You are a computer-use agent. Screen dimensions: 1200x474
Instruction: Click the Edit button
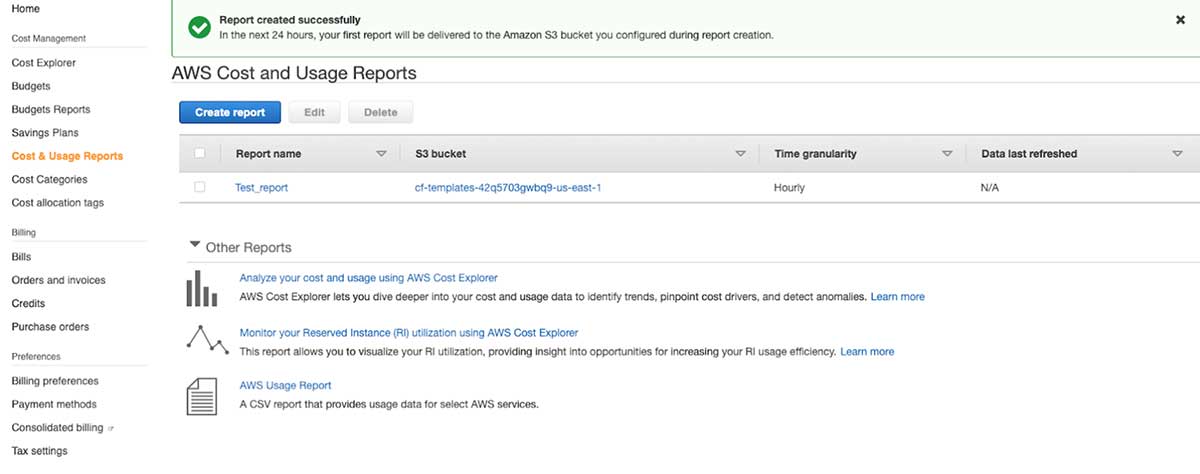click(x=314, y=113)
